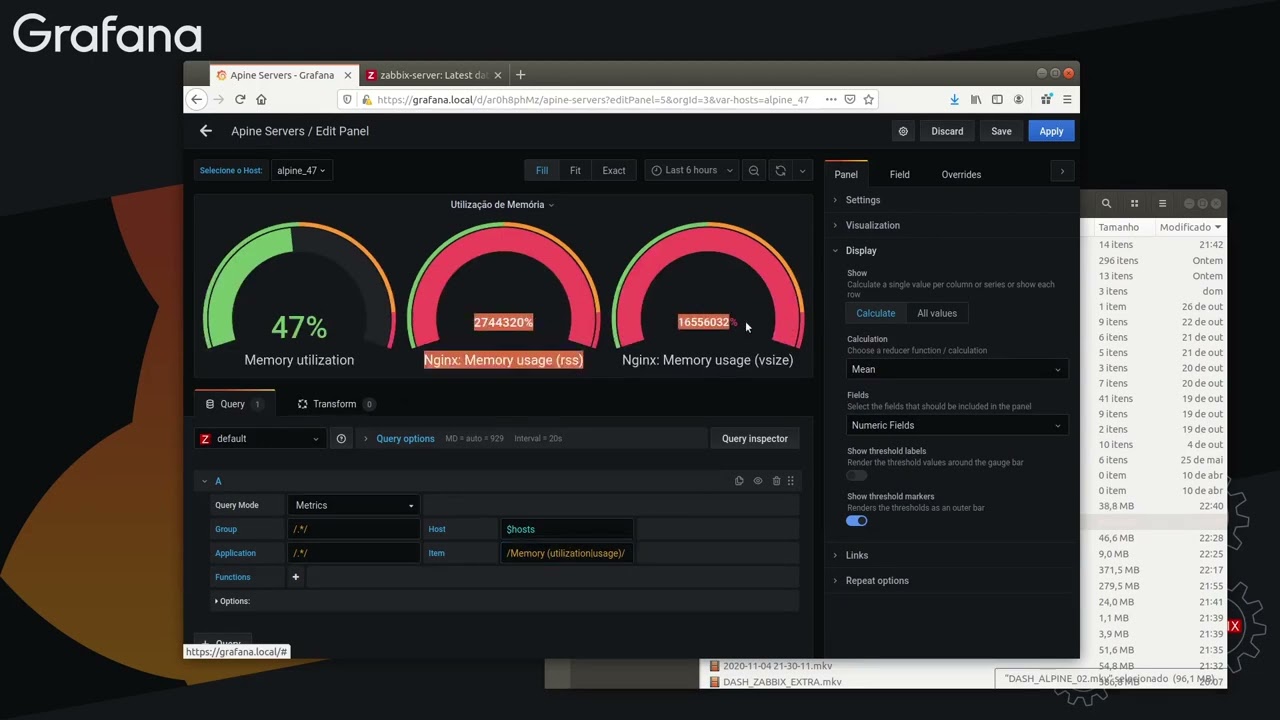Open the data source help icon

click(341, 439)
